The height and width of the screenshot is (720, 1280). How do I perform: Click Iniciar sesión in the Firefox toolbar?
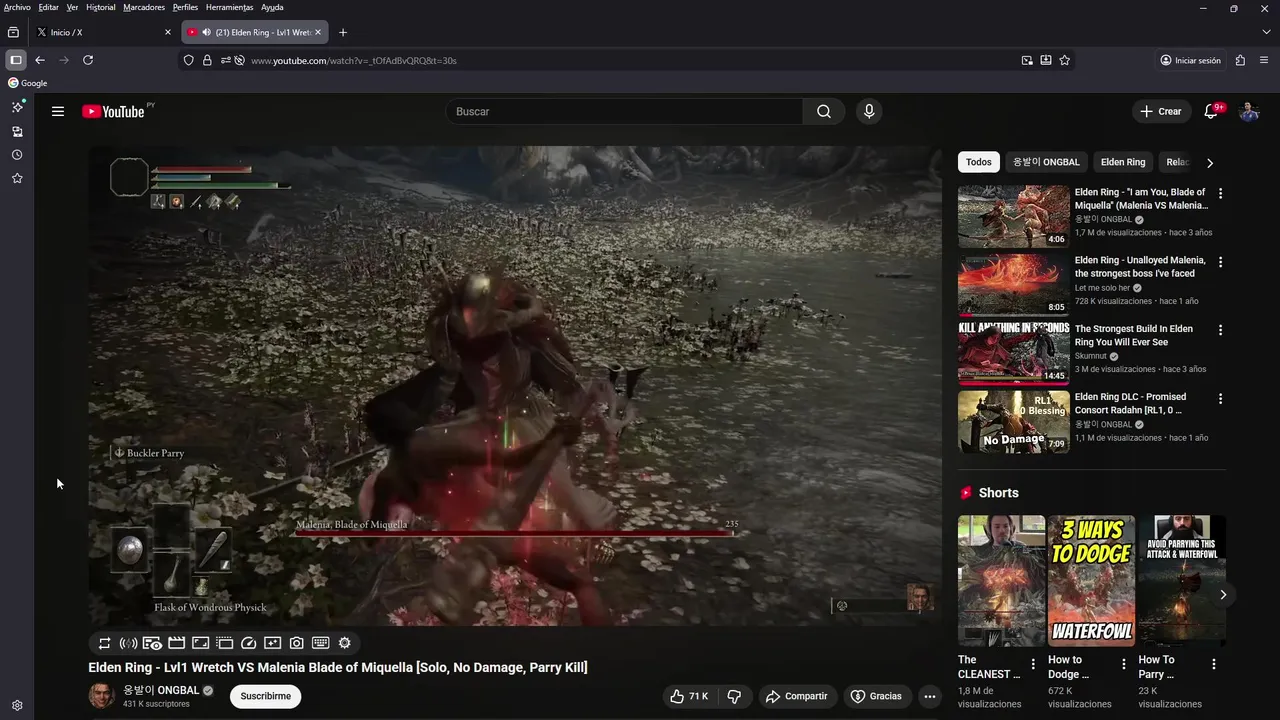click(x=1190, y=60)
